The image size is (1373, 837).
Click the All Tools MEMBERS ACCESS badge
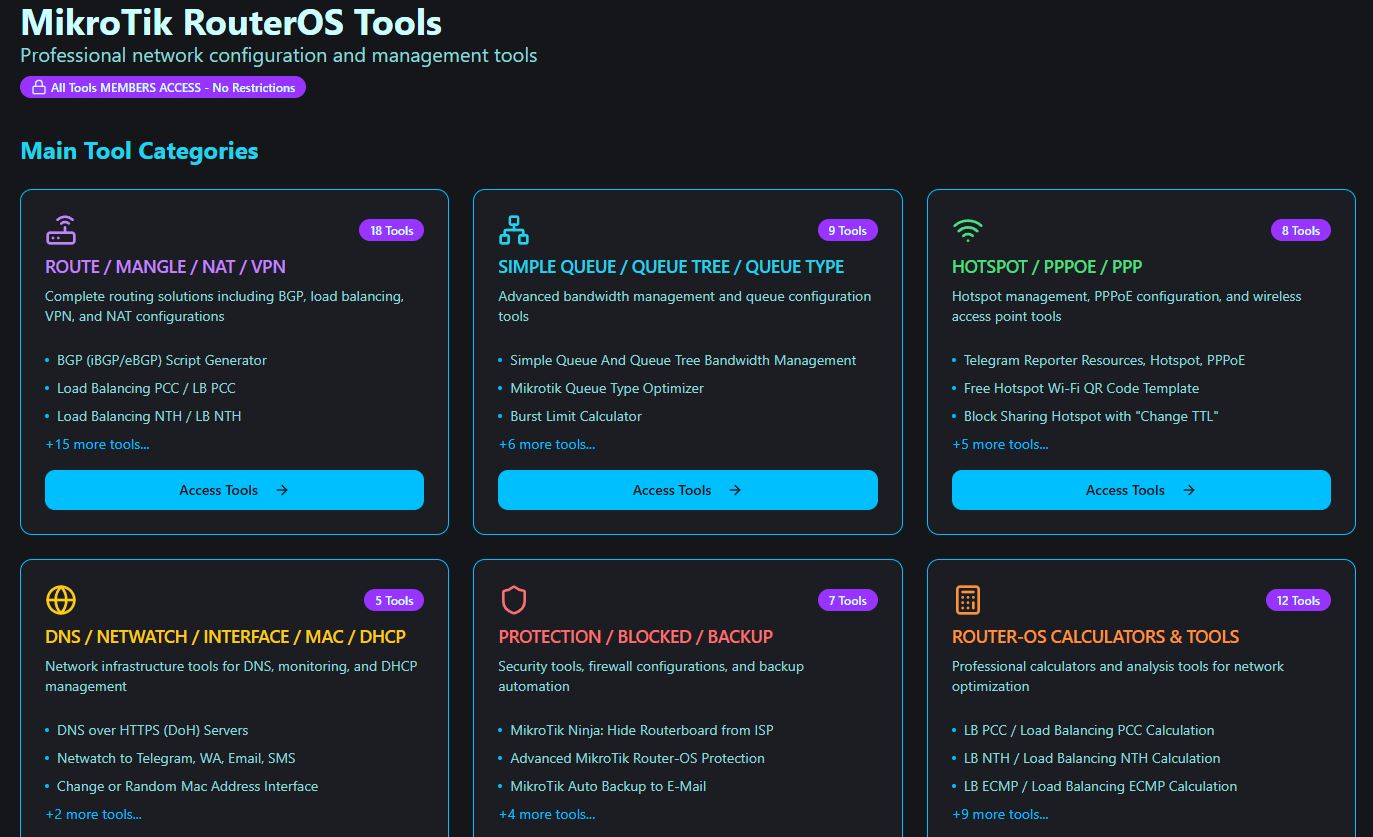point(163,88)
